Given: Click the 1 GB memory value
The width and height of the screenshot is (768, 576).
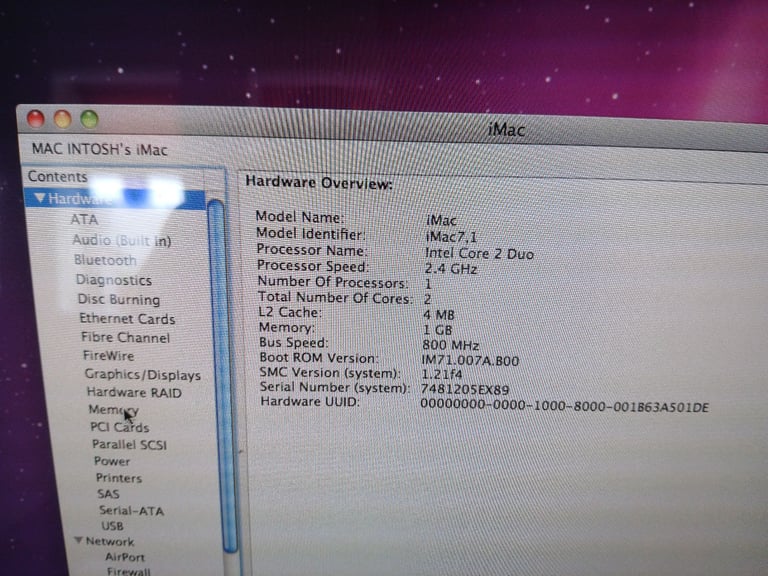Looking at the screenshot, I should pos(438,330).
